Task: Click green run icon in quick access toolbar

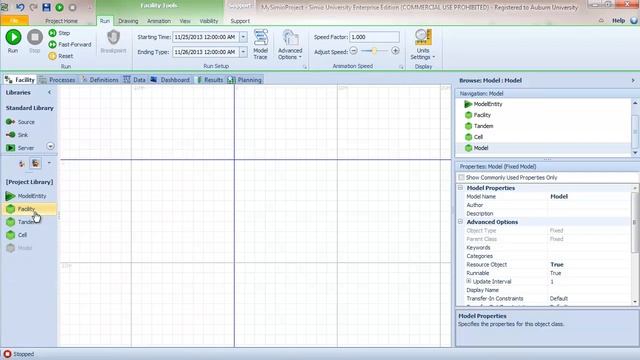Action: point(60,7)
